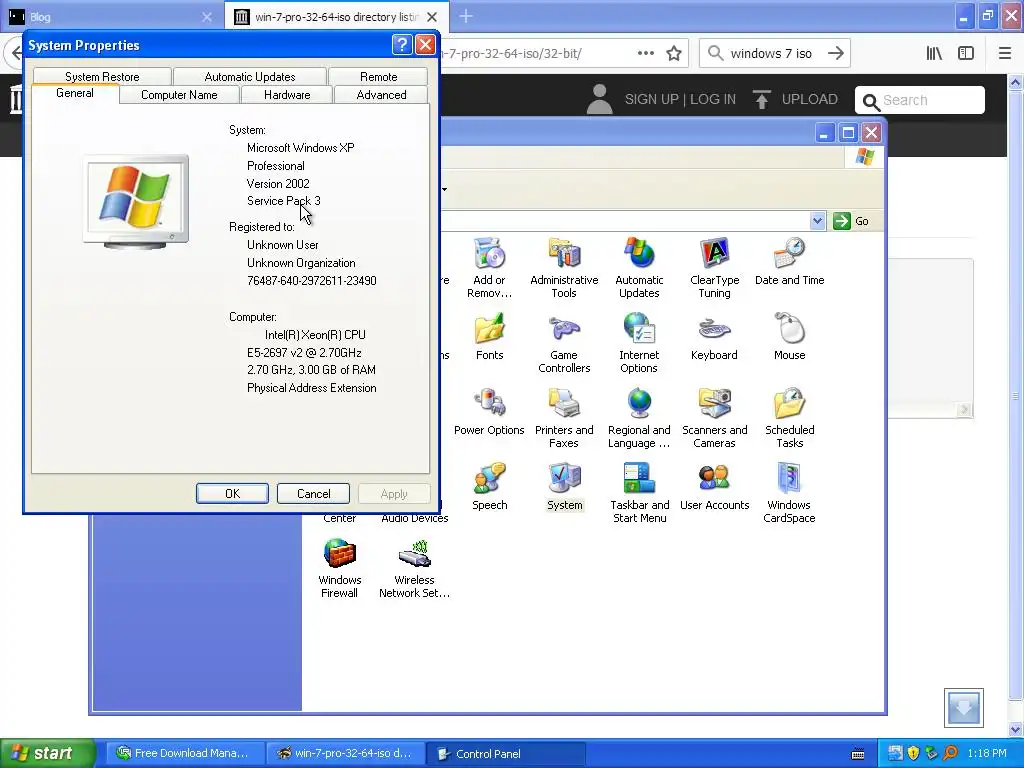Open Keyboard settings icon
Image resolution: width=1024 pixels, height=768 pixels.
(x=714, y=336)
